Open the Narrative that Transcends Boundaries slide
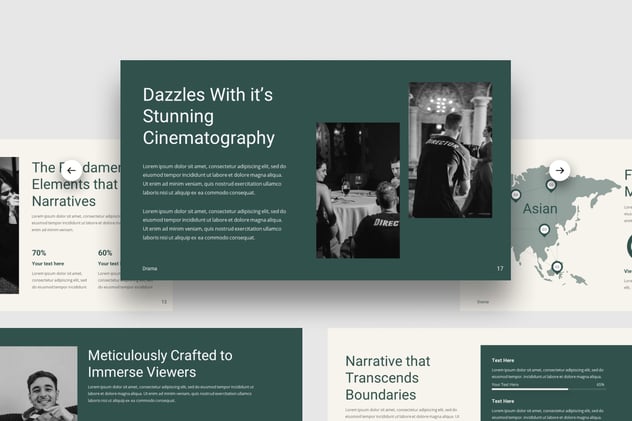The image size is (632, 421). [480, 375]
